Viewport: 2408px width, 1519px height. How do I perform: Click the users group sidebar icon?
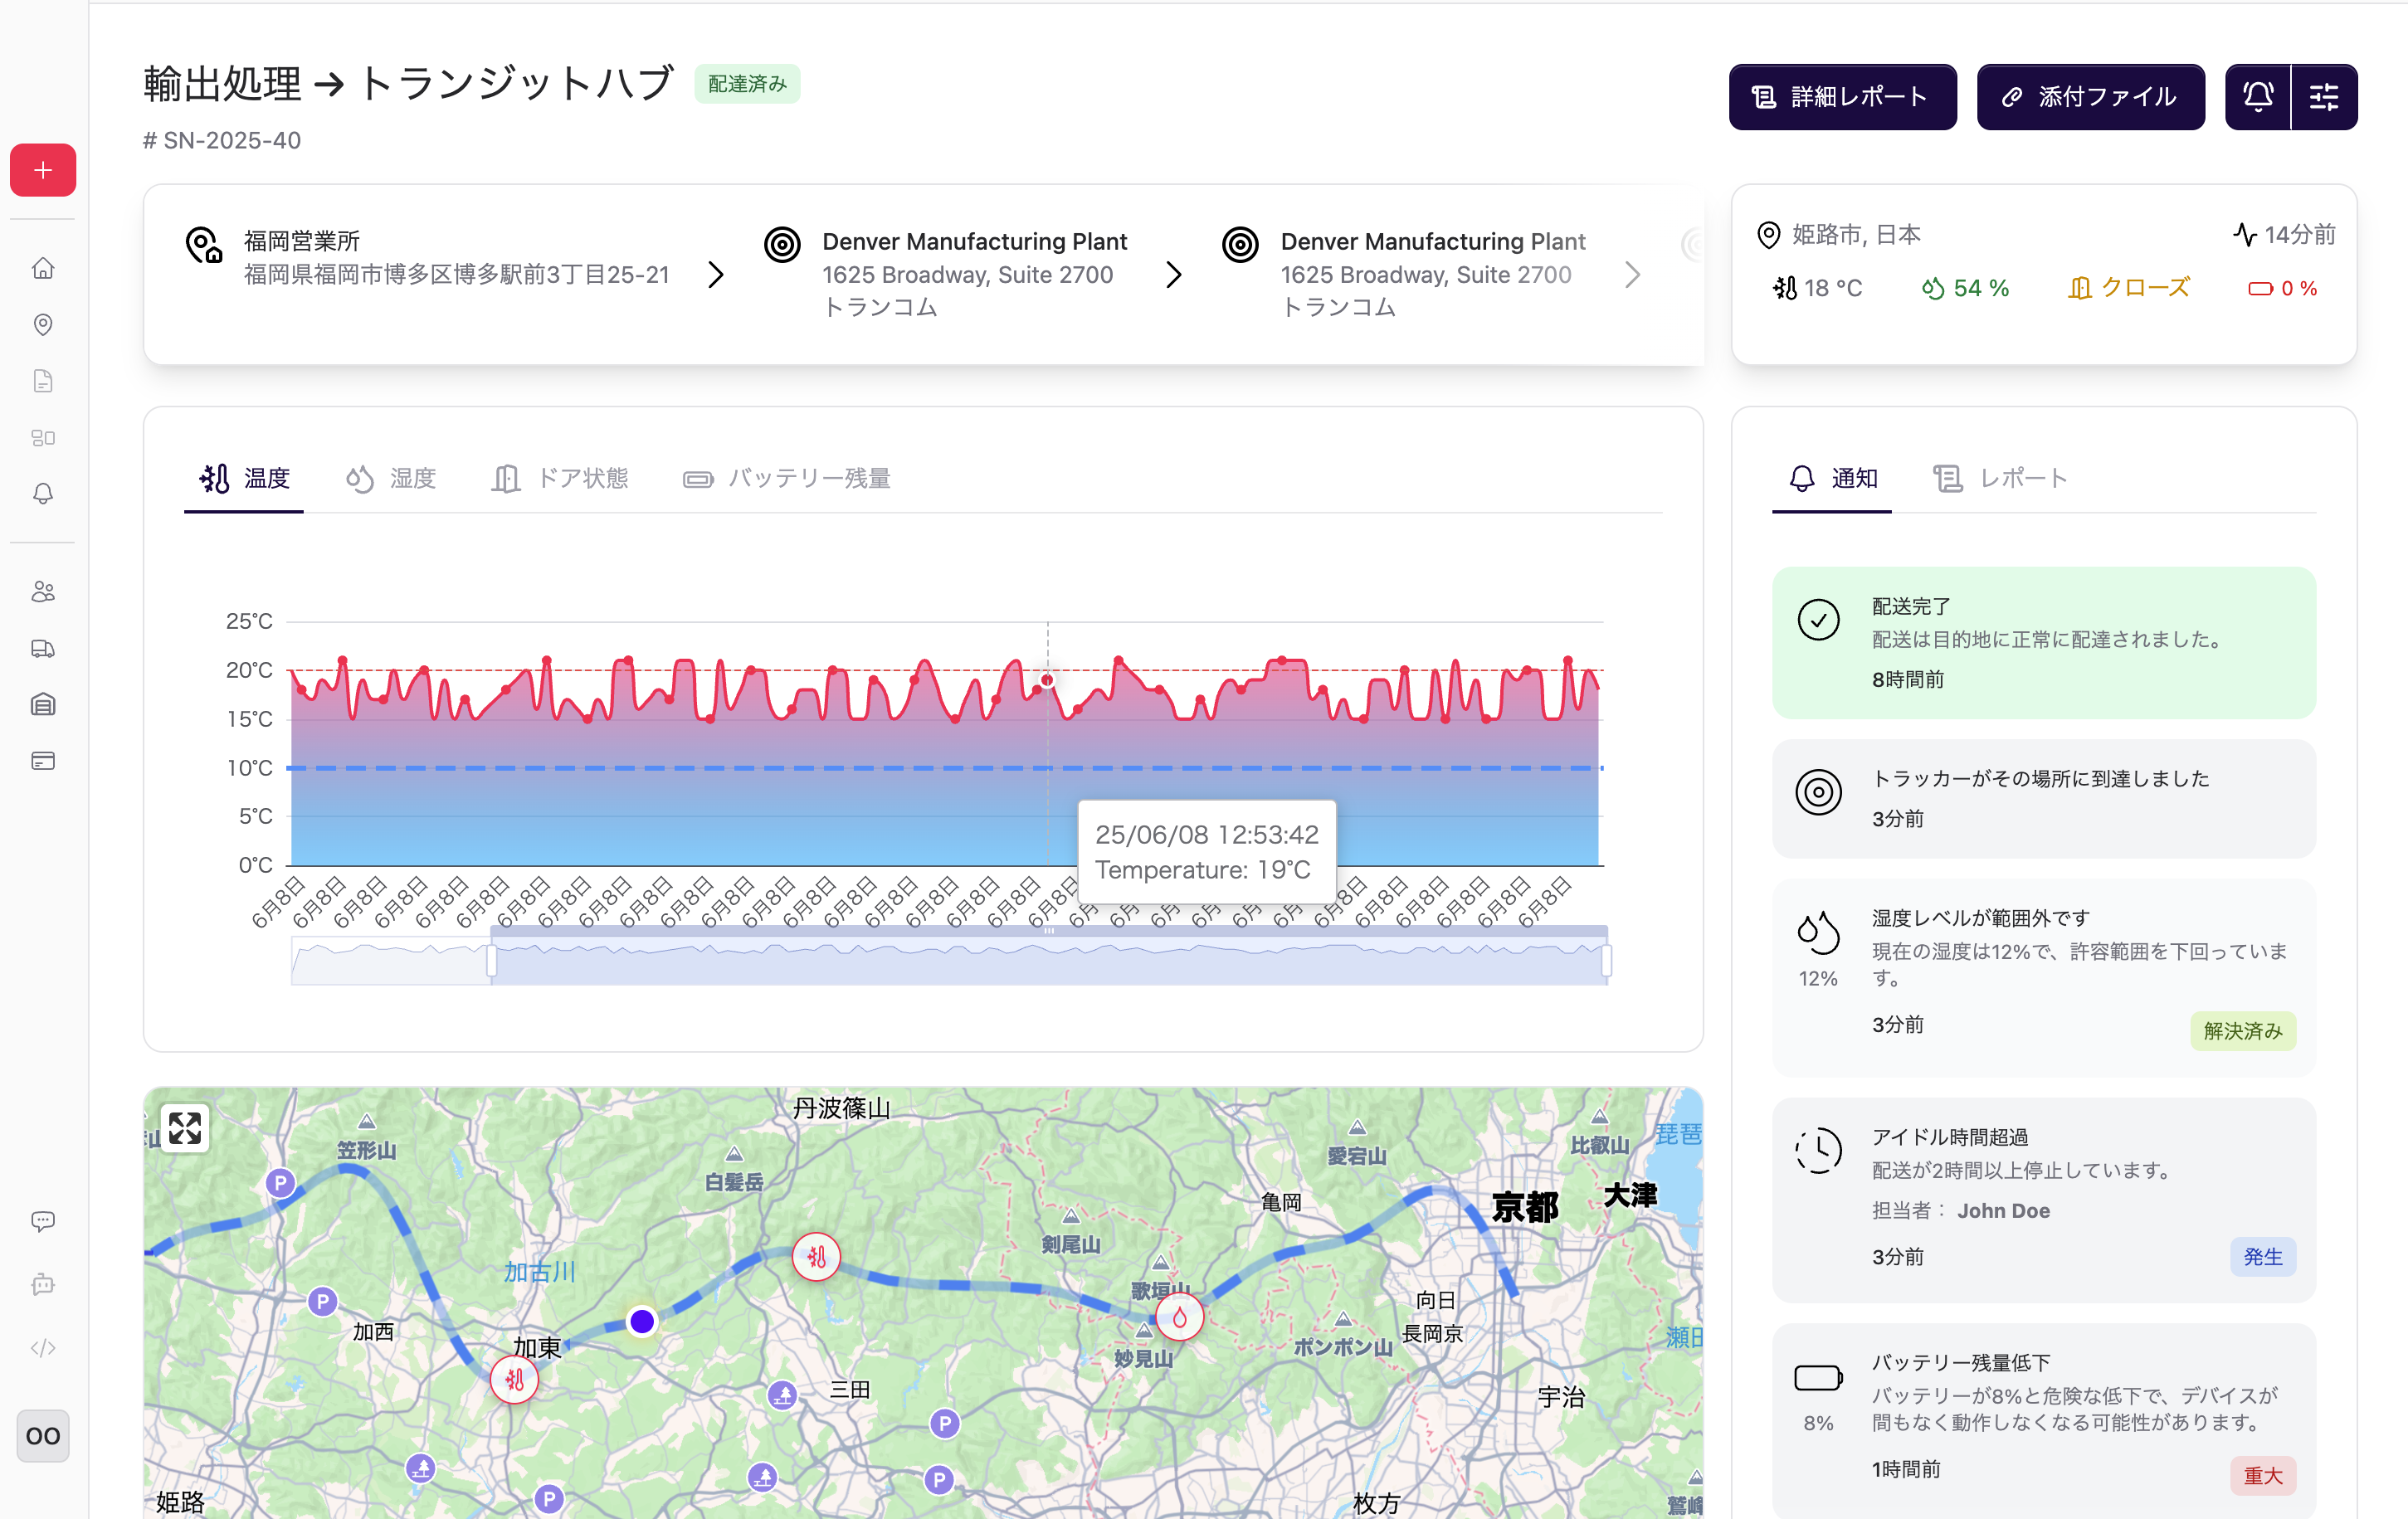[43, 591]
